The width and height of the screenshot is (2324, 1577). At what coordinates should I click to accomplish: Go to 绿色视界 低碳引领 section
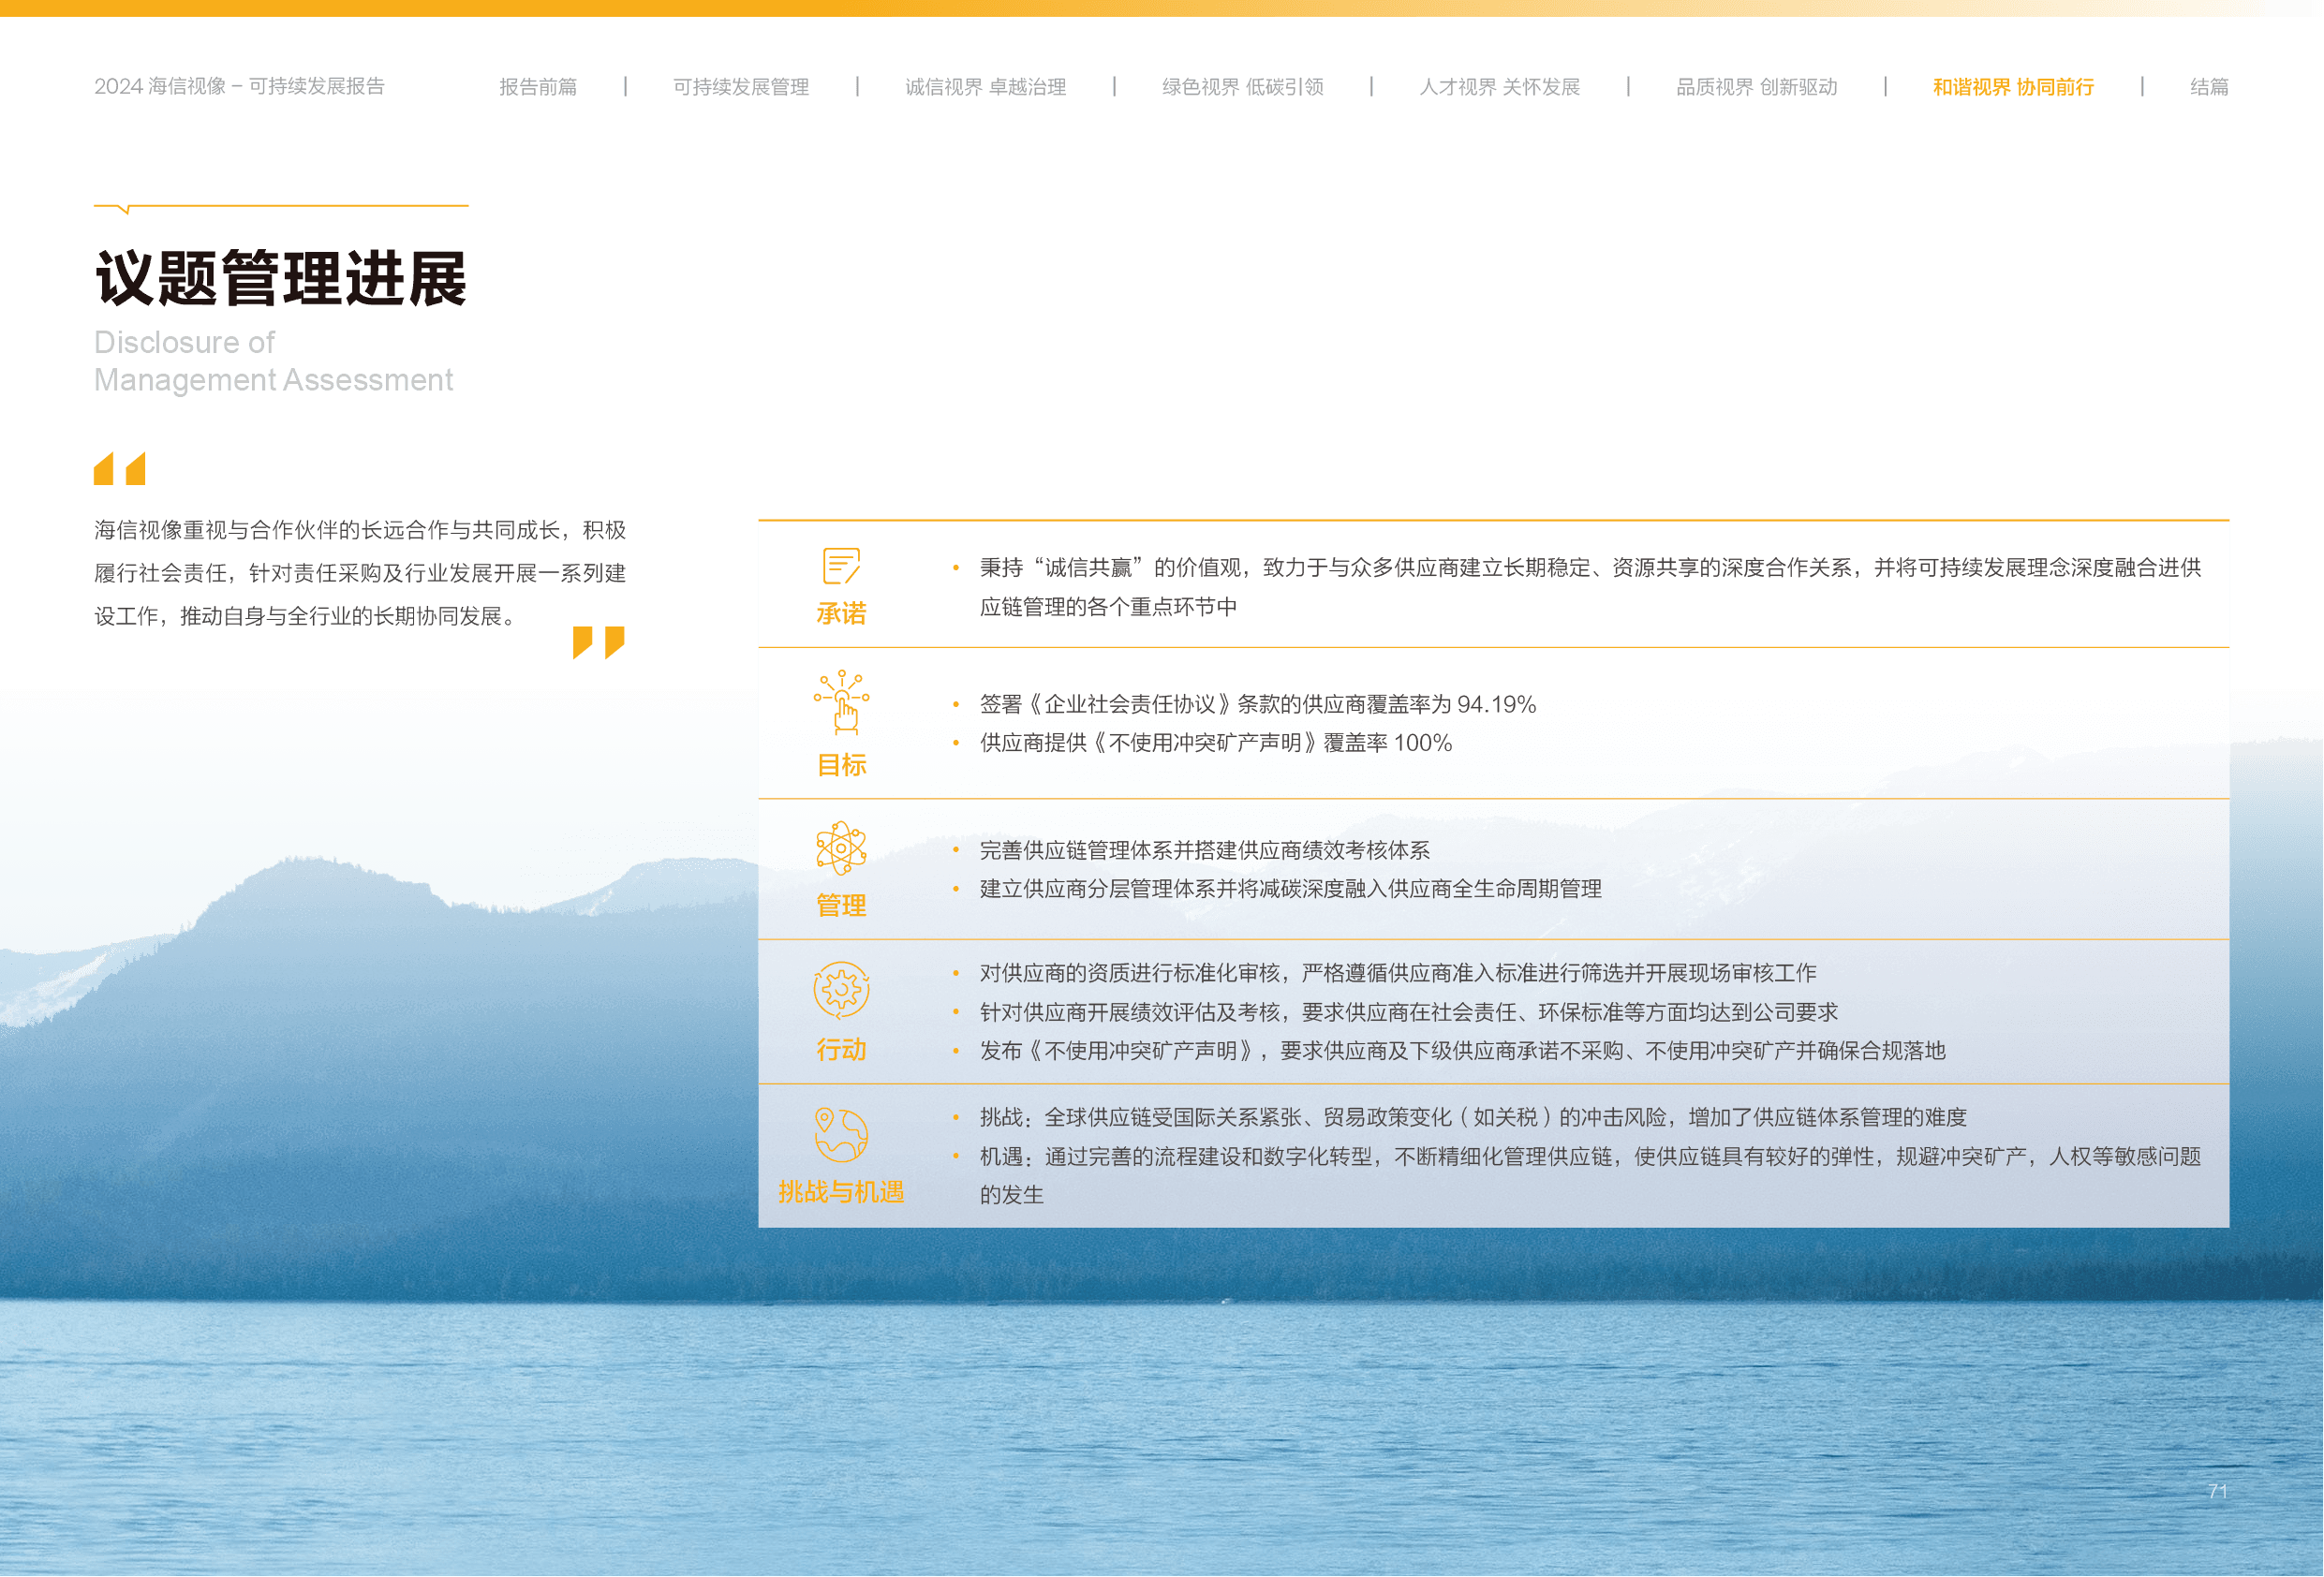pyautogui.click(x=1242, y=87)
